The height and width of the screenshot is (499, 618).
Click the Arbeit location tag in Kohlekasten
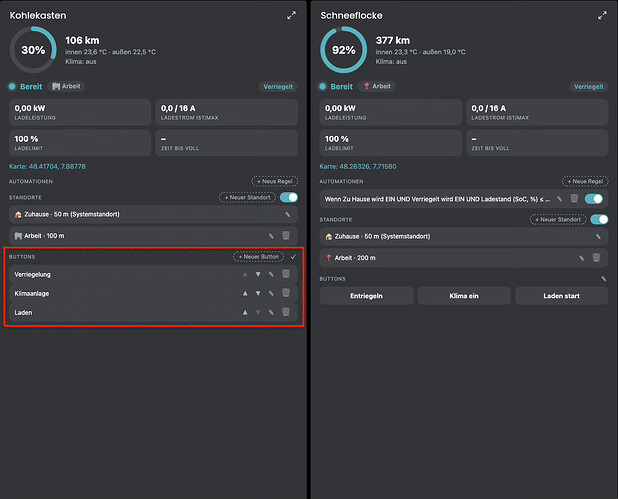point(66,86)
